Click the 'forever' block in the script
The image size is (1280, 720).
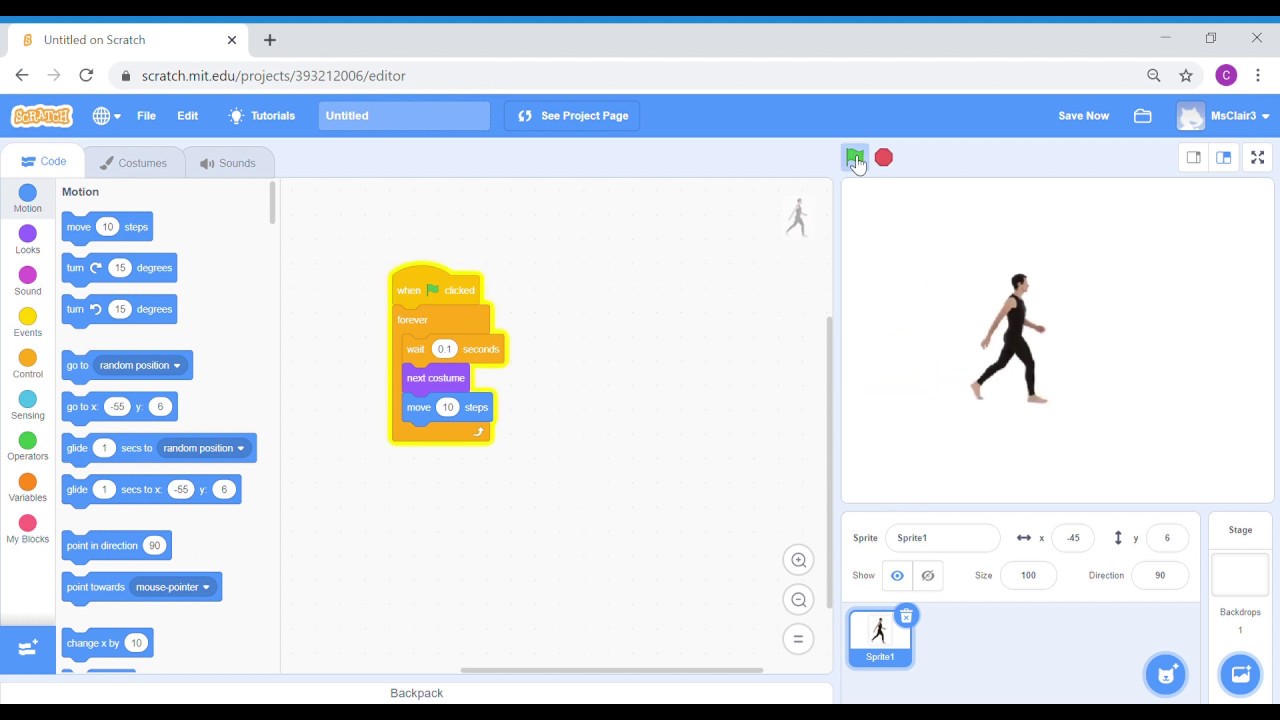coord(412,320)
